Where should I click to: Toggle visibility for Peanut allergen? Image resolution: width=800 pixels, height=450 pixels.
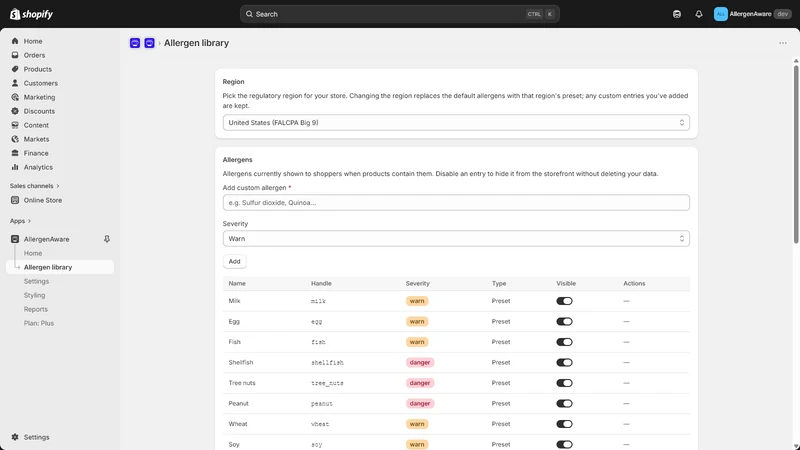[564, 404]
